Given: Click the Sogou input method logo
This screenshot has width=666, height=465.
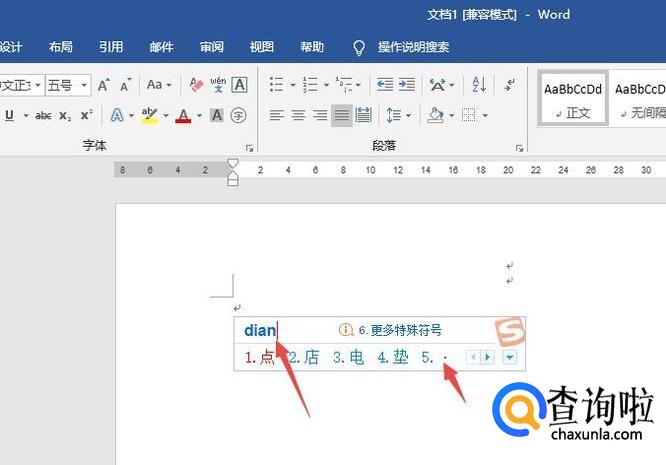Looking at the screenshot, I should [509, 331].
